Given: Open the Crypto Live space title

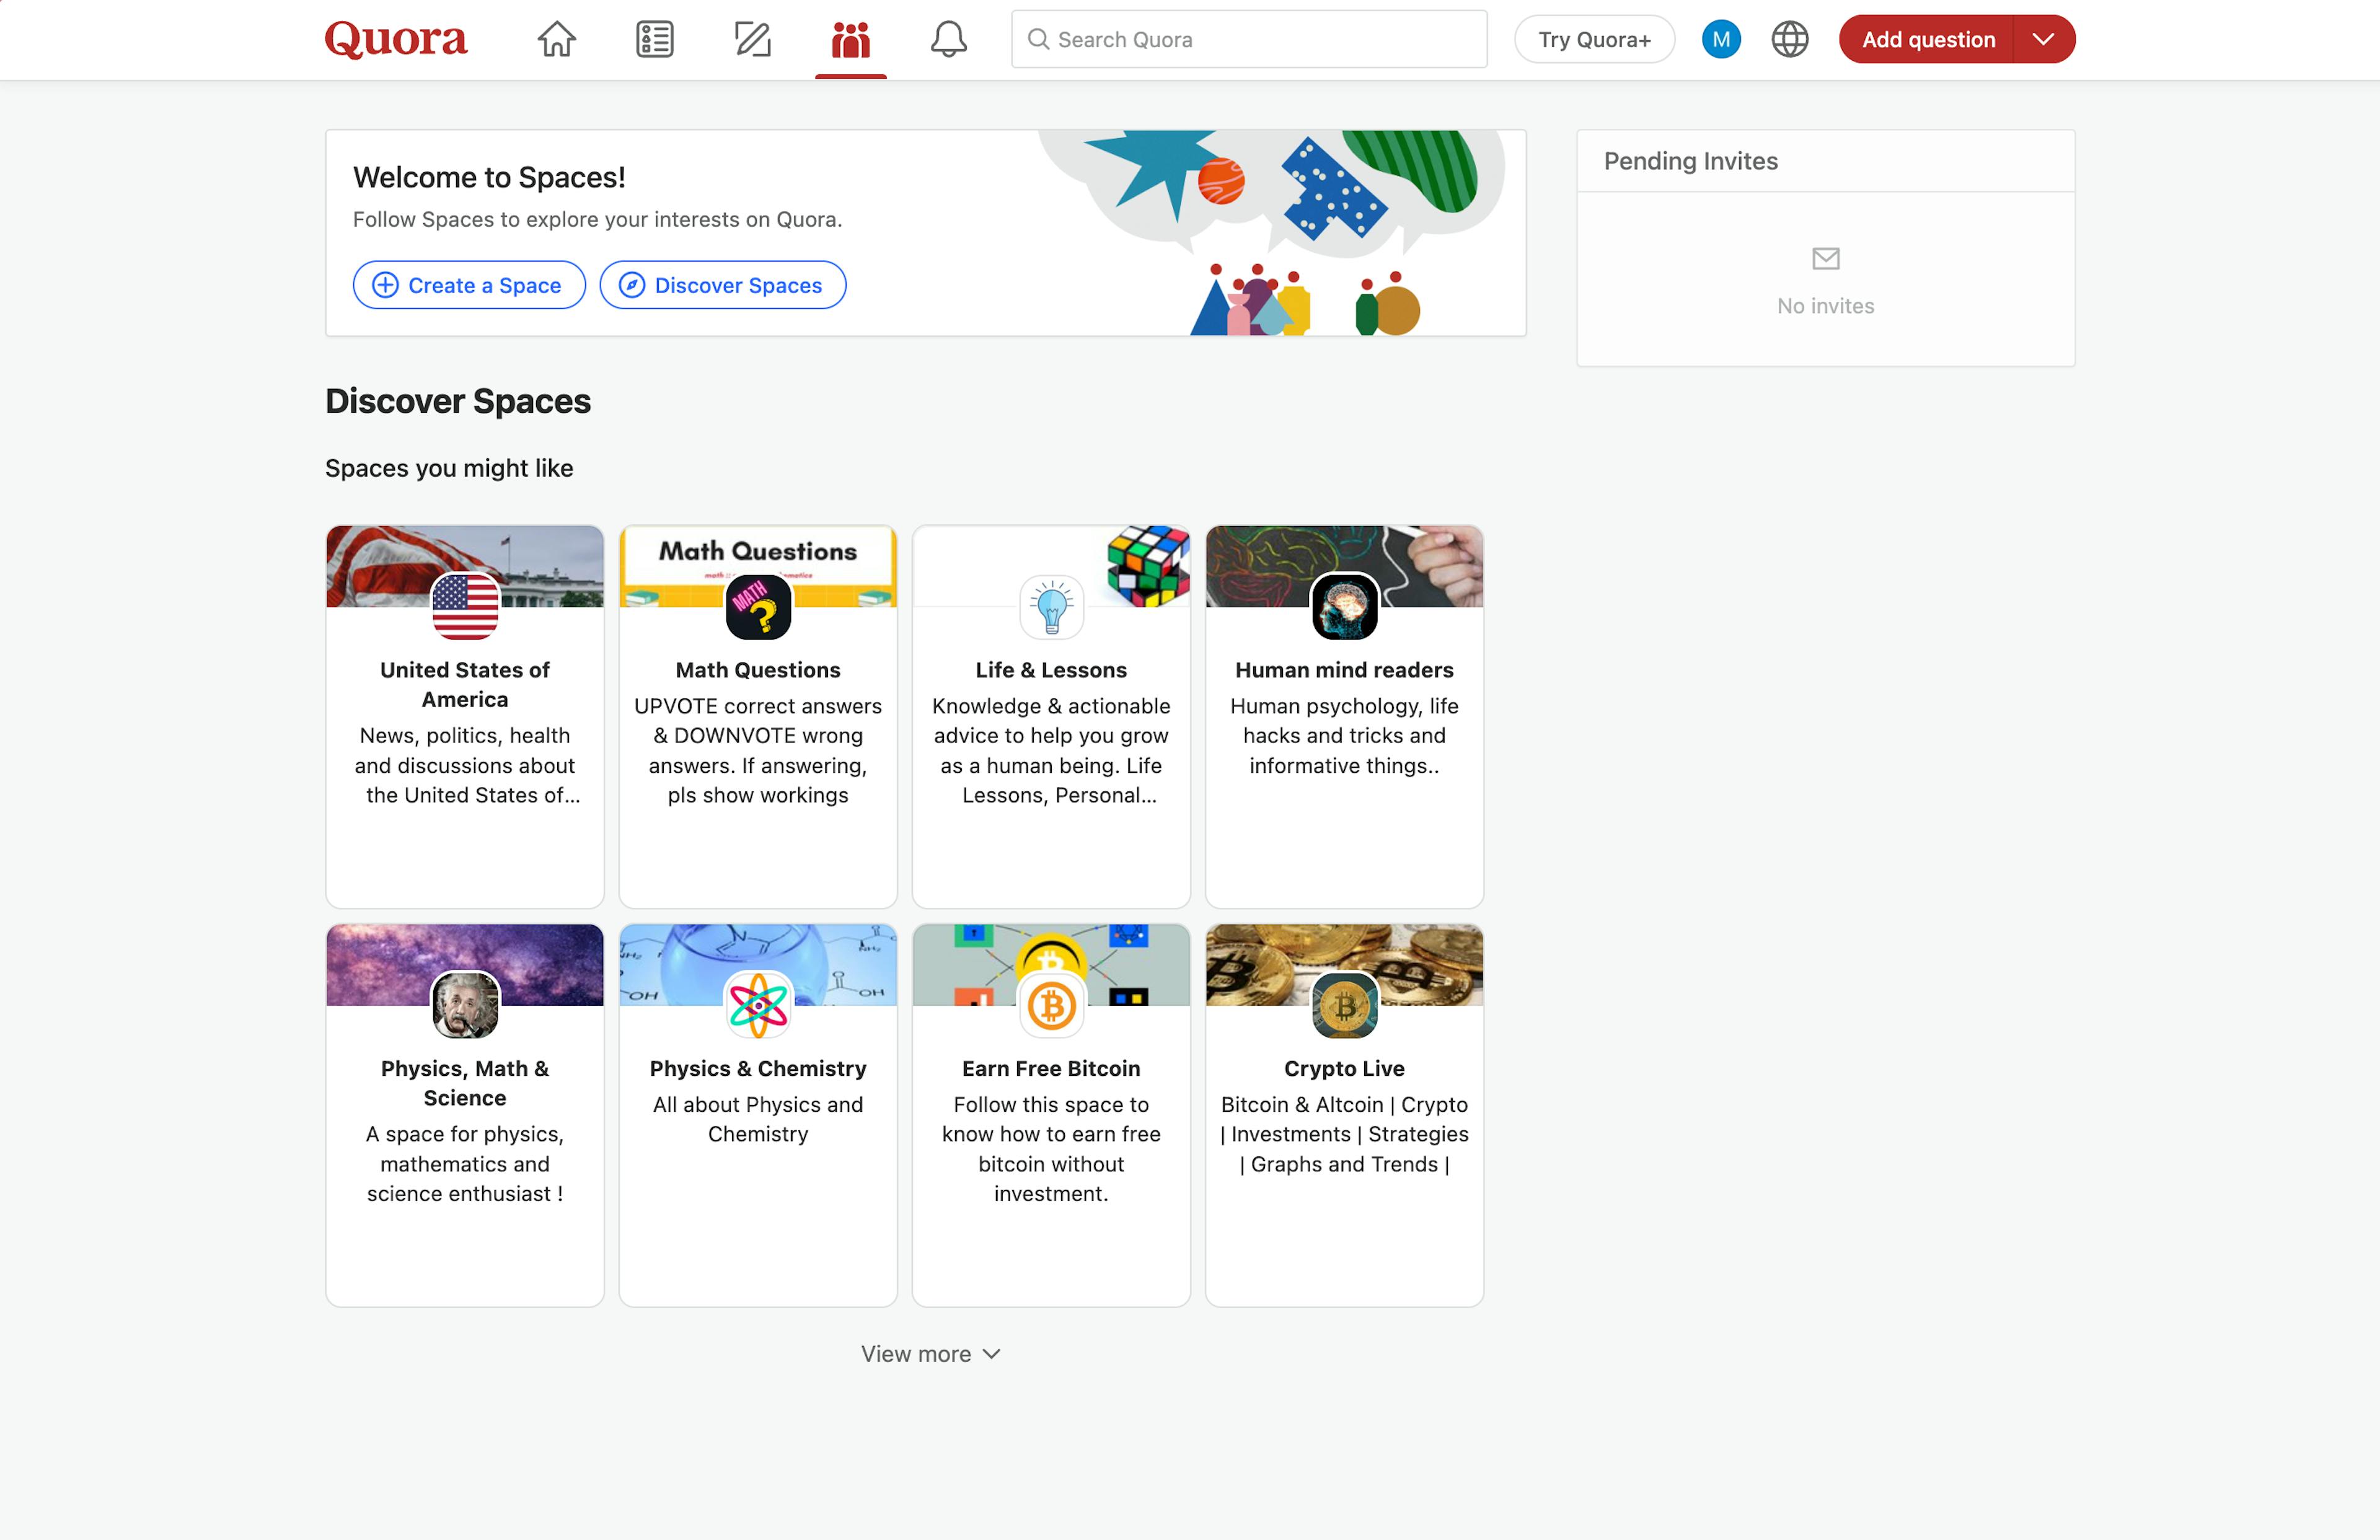Looking at the screenshot, I should pos(1344,1068).
